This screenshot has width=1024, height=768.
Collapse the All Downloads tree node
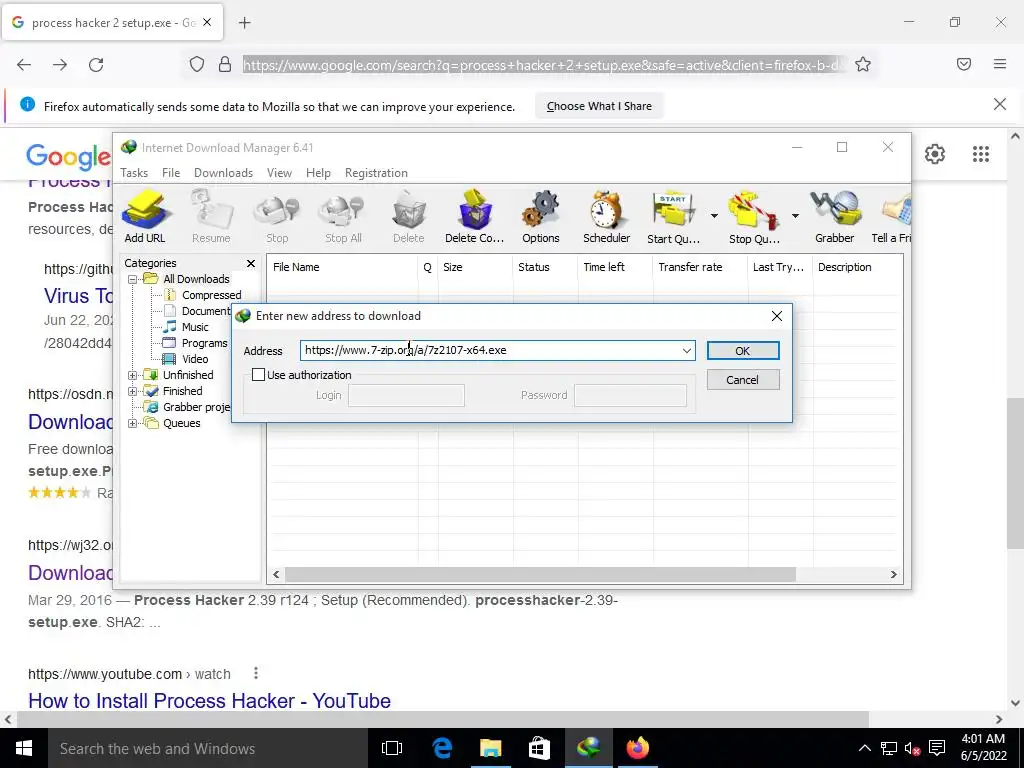point(133,280)
